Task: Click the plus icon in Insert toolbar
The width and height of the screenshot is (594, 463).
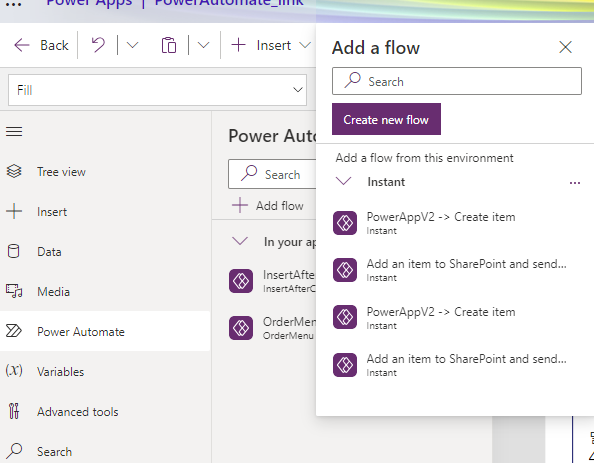Action: tap(238, 45)
